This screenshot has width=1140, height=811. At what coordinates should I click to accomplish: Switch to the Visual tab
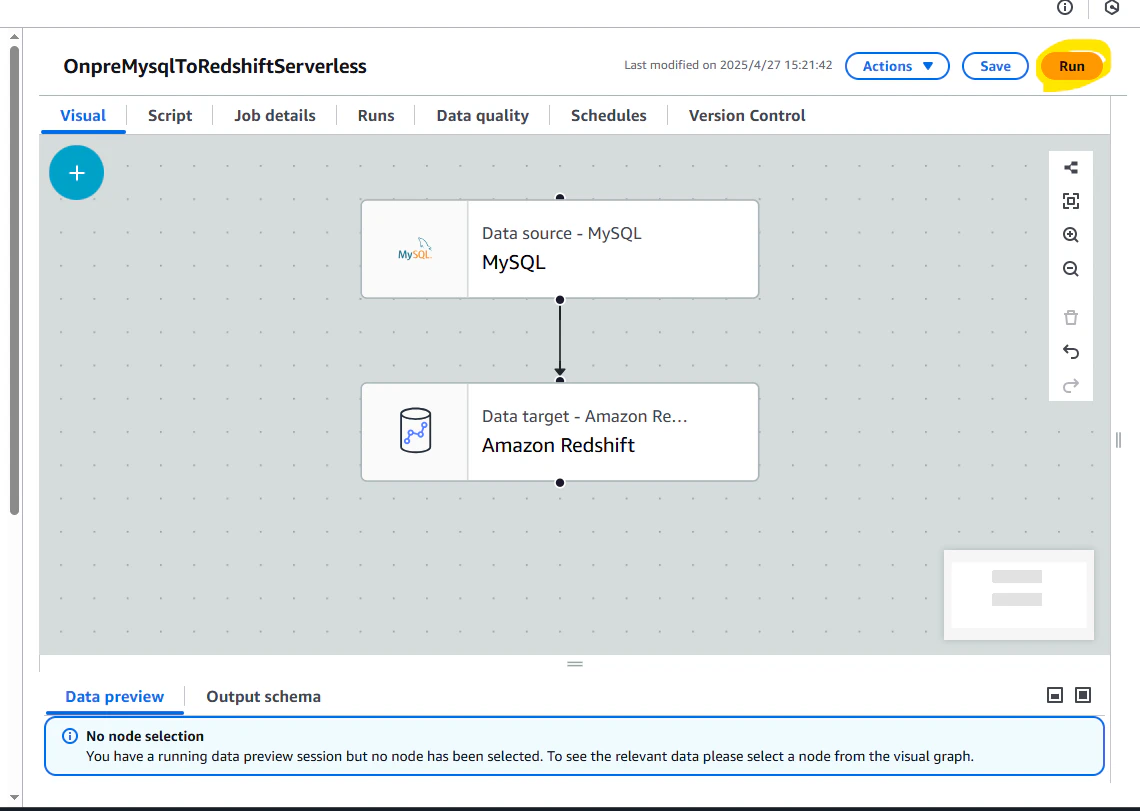coord(83,116)
